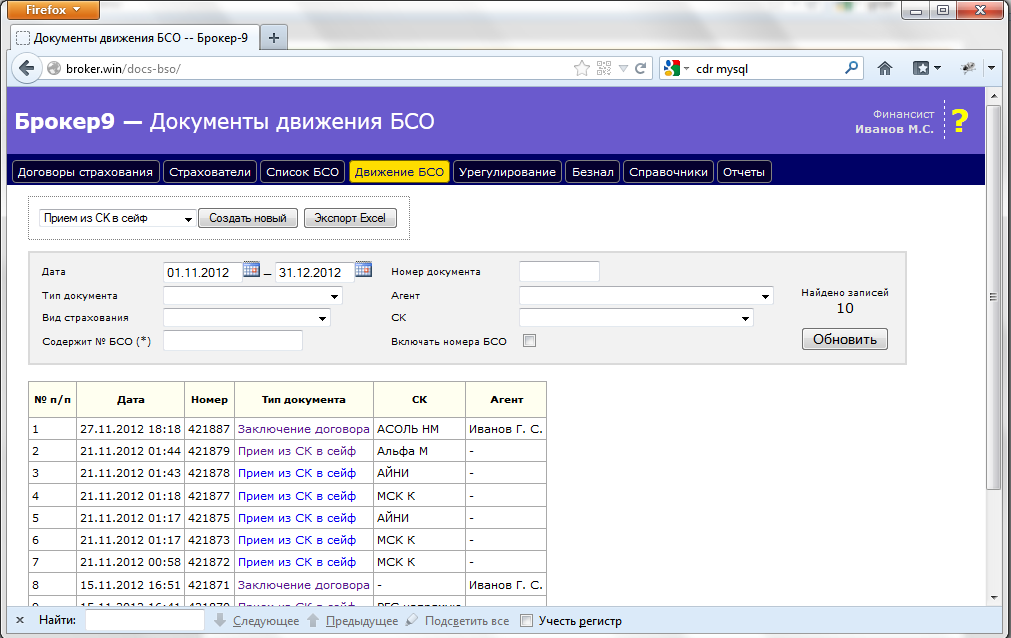Viewport: 1011px width, 638px height.
Task: Click the 'Альфа М' cell
Action: pos(419,451)
